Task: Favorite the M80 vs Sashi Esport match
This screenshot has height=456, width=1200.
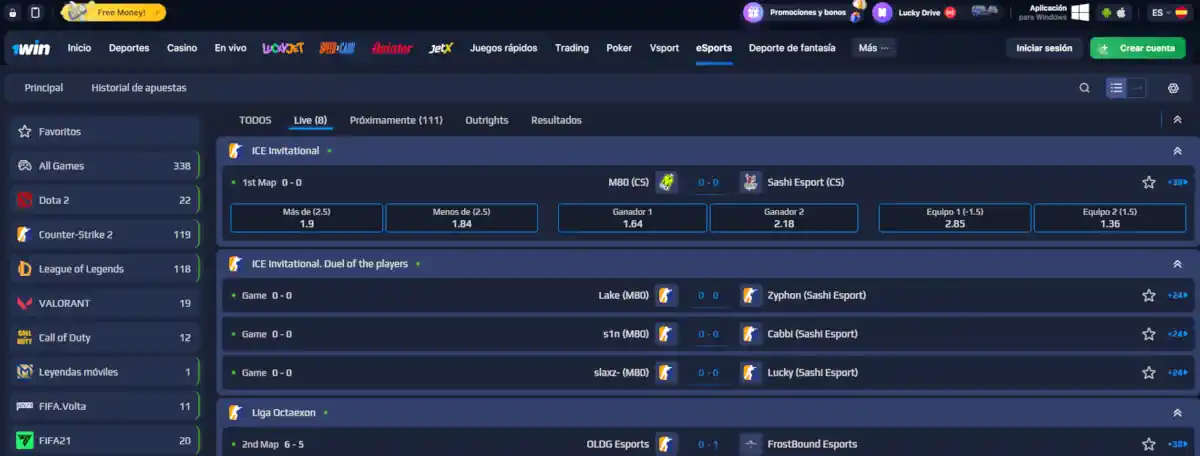Action: (1149, 182)
